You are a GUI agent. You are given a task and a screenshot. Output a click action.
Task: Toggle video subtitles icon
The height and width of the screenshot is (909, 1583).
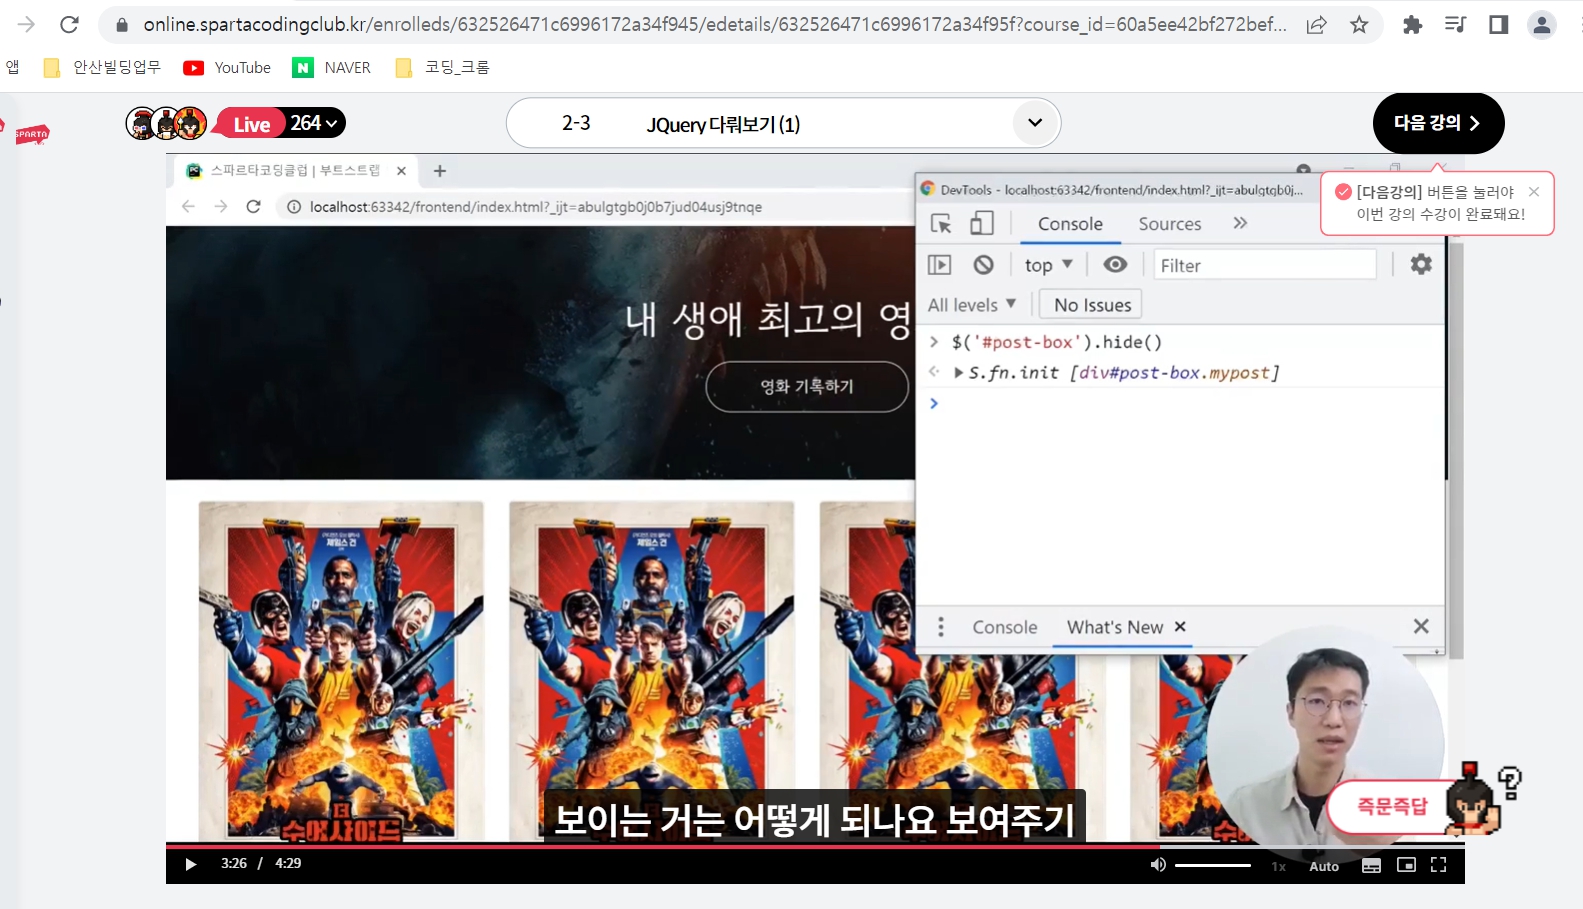click(x=1371, y=865)
